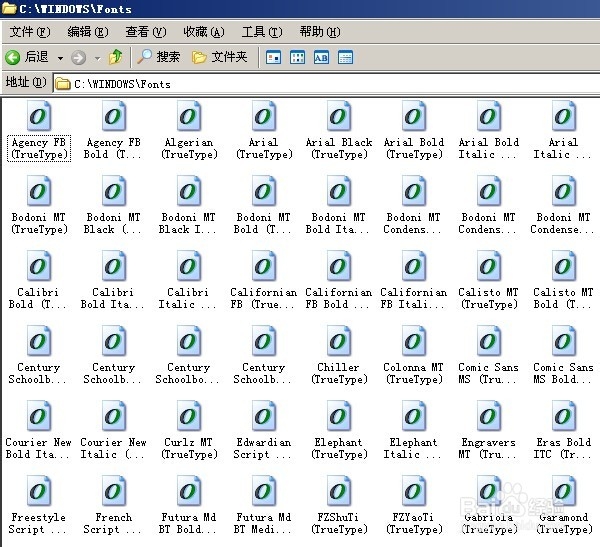Select the Futura Md BT Medi... font
This screenshot has height=547, width=600.
tap(264, 505)
